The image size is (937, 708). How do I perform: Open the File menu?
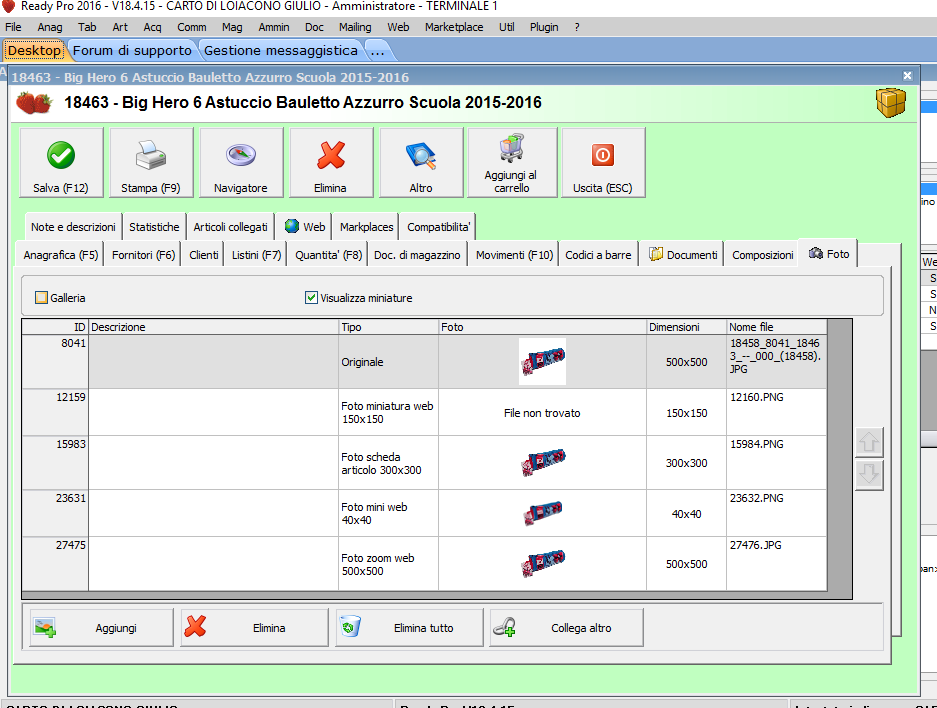(x=13, y=27)
